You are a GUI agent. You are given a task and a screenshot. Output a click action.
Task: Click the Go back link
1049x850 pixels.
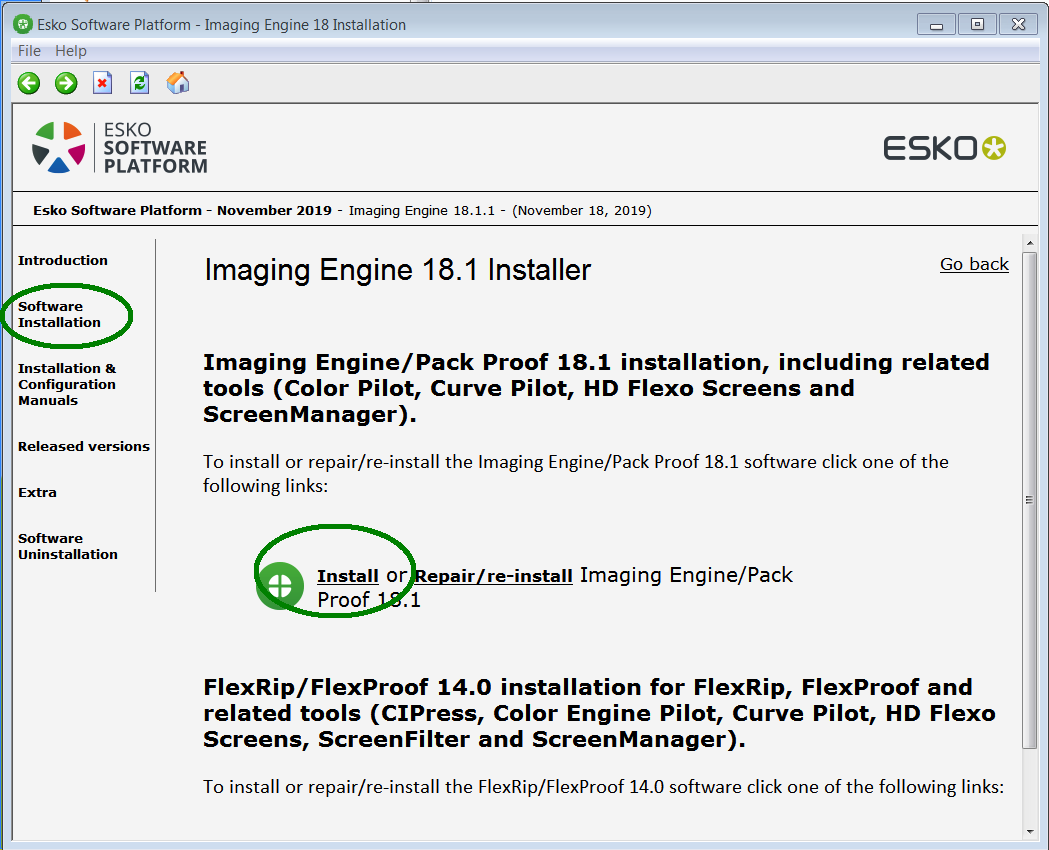tap(973, 264)
